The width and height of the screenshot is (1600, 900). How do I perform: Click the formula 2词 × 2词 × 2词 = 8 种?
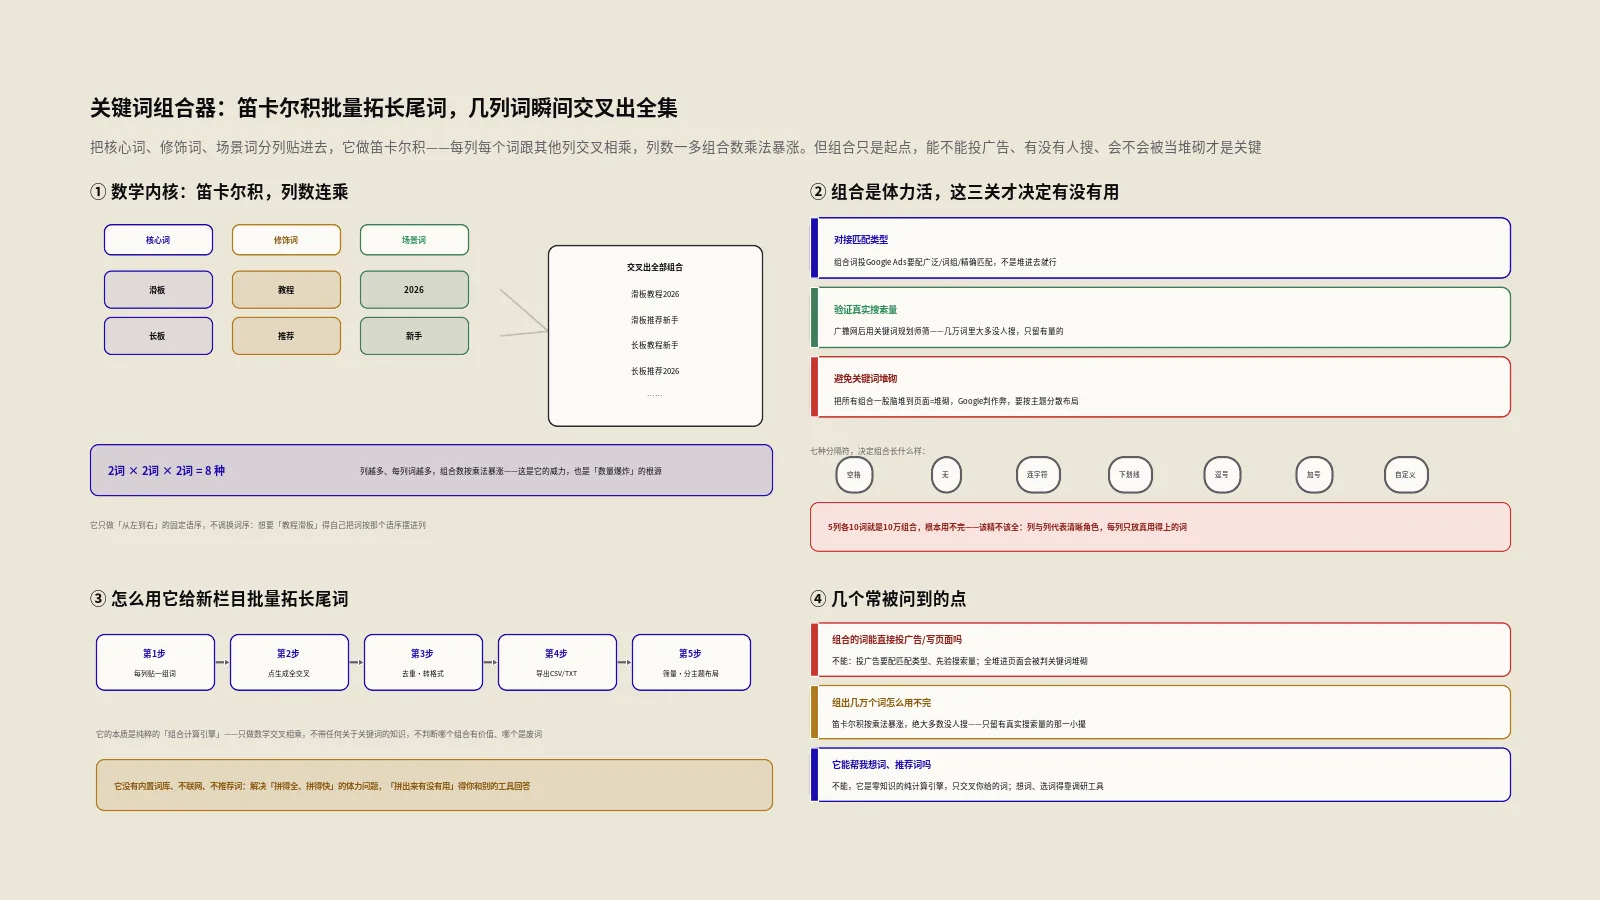(166, 470)
